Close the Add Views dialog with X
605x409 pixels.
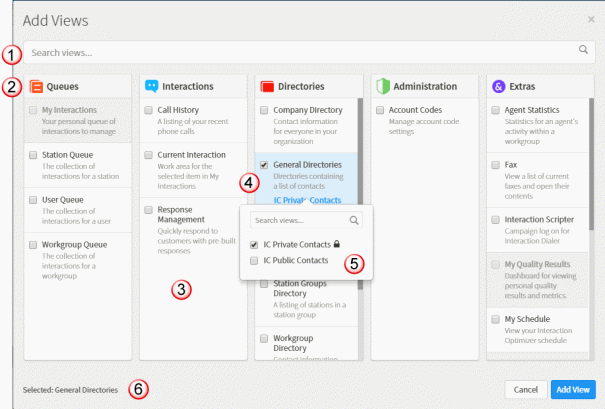pyautogui.click(x=590, y=19)
